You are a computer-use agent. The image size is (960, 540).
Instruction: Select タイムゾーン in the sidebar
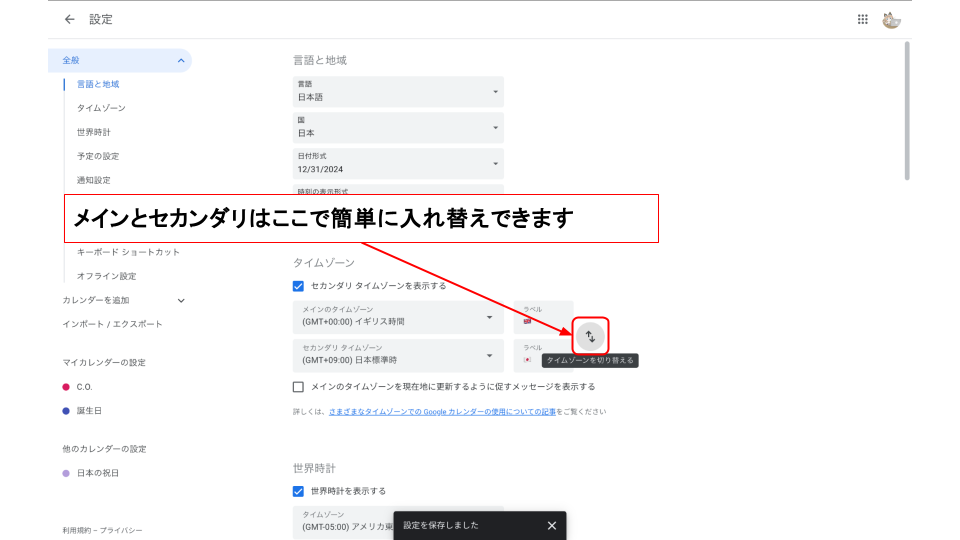101,108
